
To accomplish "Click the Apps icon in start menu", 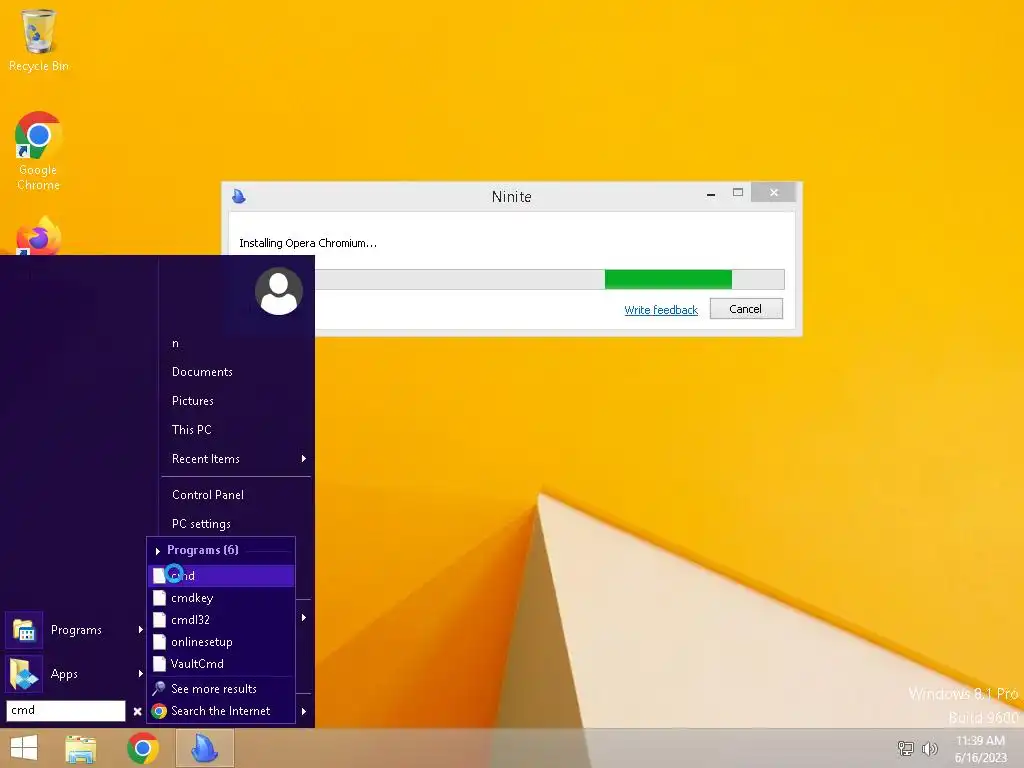I will (24, 674).
